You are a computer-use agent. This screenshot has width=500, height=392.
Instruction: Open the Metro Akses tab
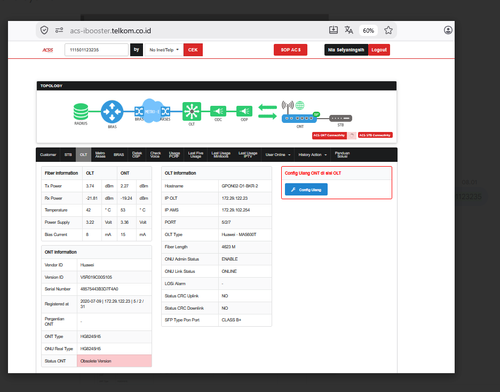[100, 155]
